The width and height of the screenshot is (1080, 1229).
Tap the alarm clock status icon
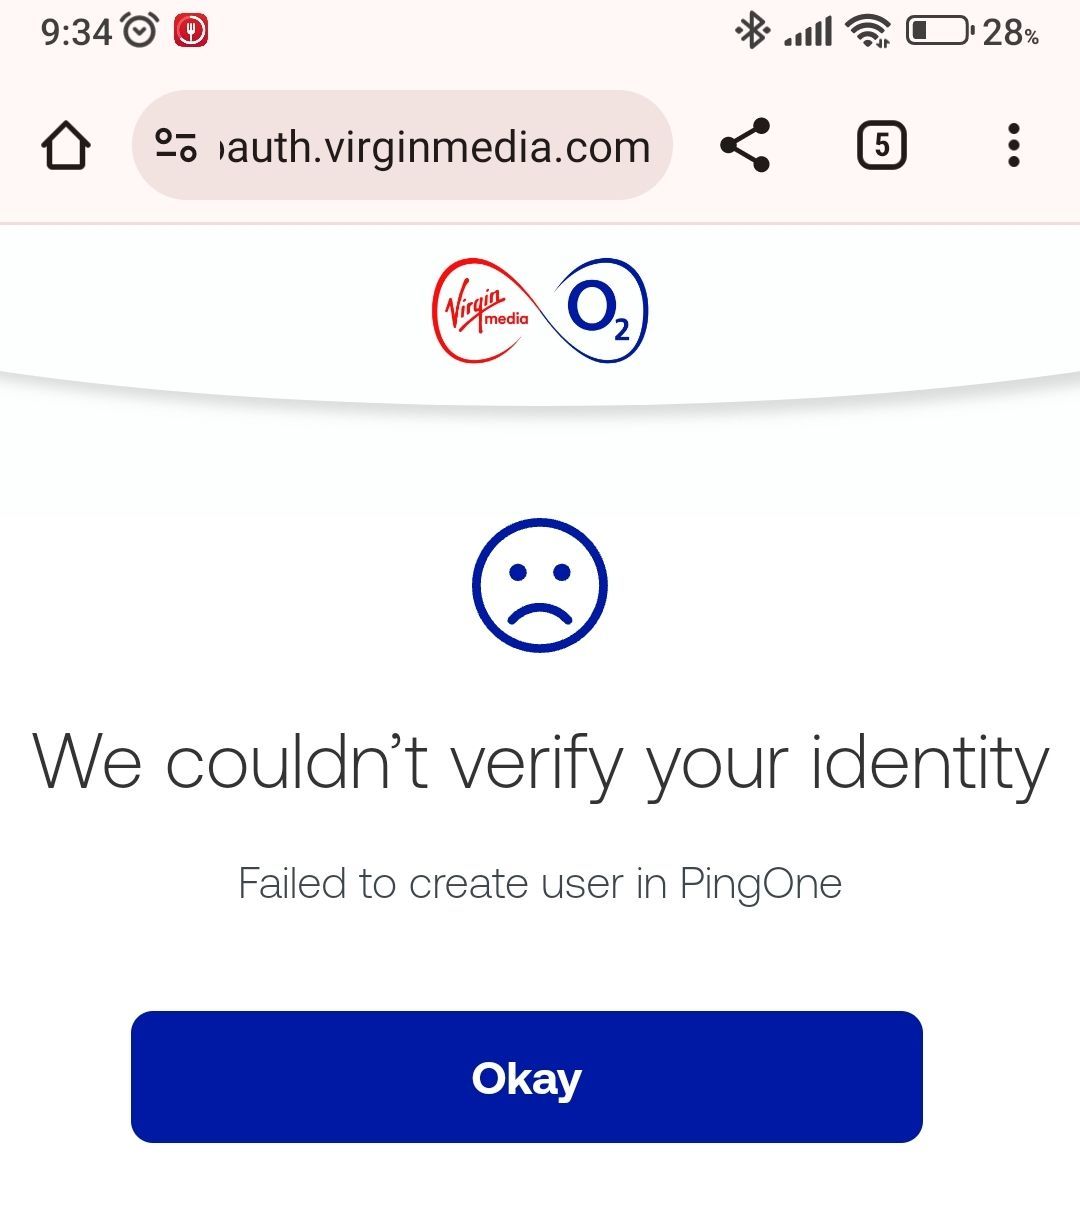click(x=140, y=31)
